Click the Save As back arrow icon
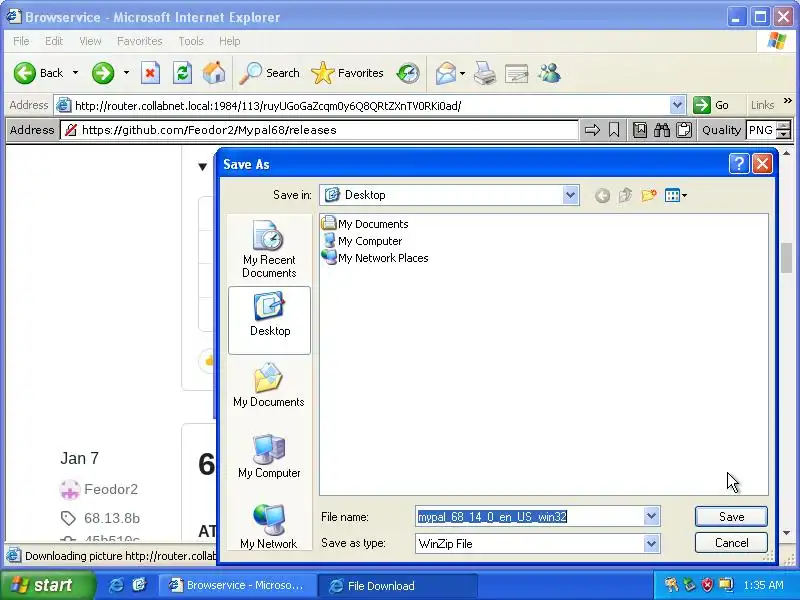 click(x=603, y=195)
